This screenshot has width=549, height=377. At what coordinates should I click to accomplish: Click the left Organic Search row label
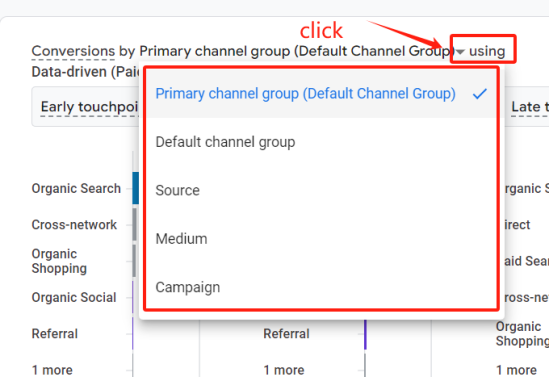tap(76, 188)
